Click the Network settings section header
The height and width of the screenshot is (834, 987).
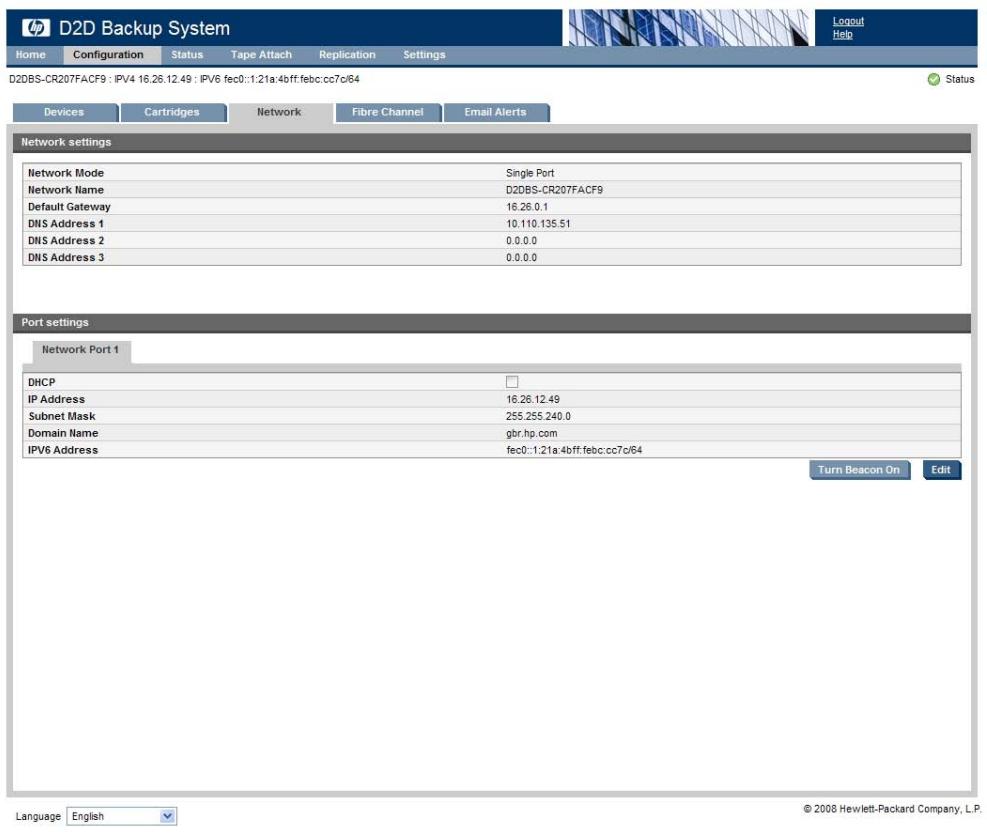coord(492,142)
